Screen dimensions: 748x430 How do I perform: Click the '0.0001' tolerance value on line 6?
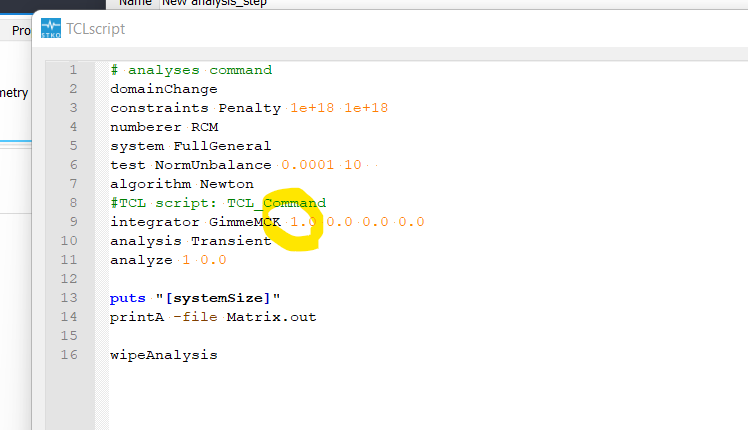click(307, 165)
